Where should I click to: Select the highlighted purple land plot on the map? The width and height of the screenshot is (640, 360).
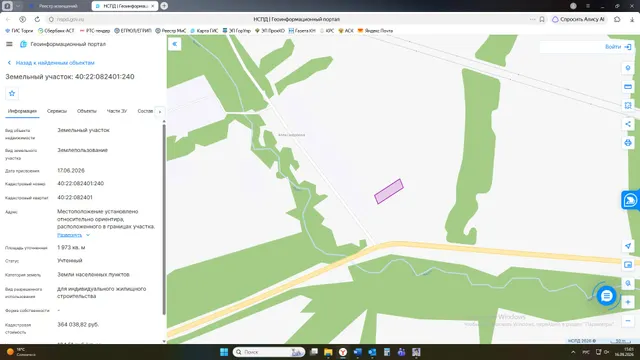point(389,191)
